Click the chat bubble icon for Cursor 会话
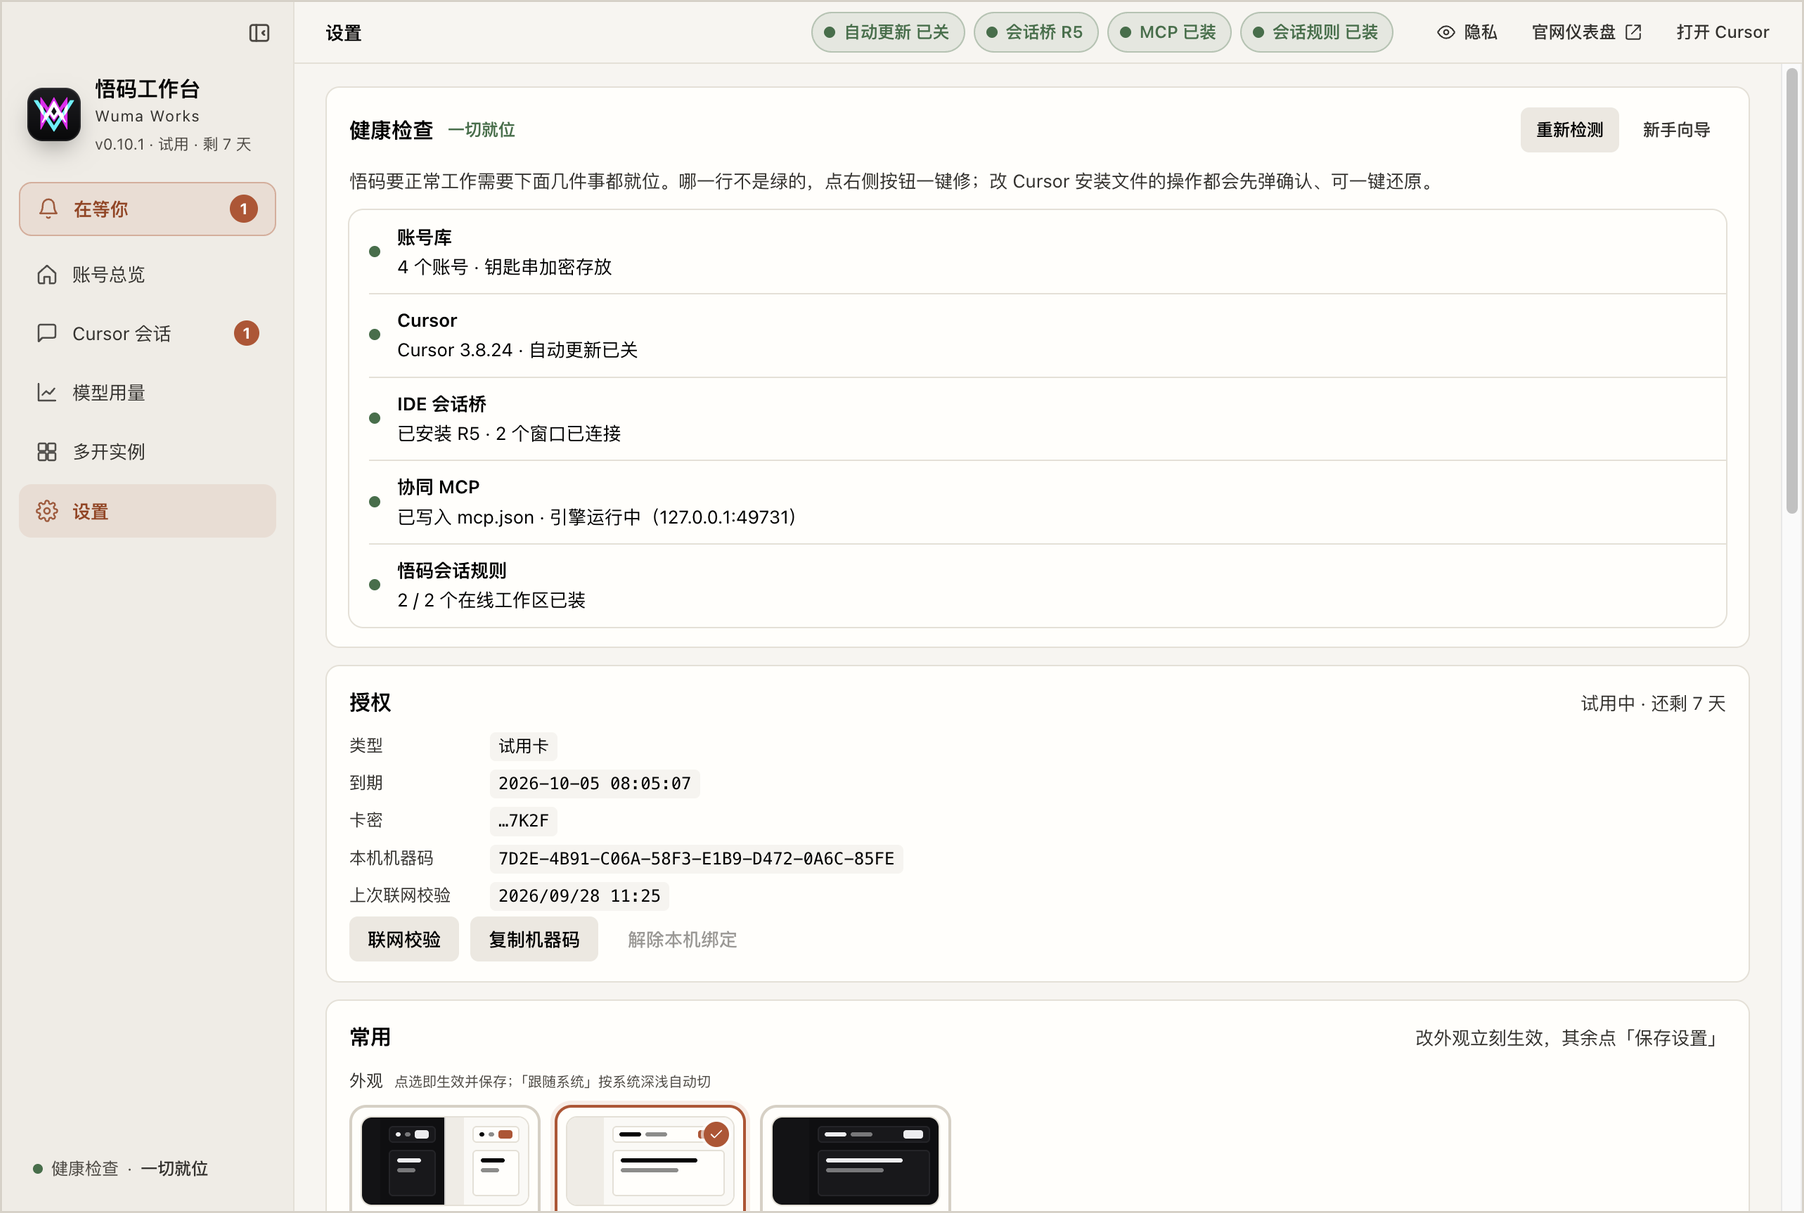 47,333
